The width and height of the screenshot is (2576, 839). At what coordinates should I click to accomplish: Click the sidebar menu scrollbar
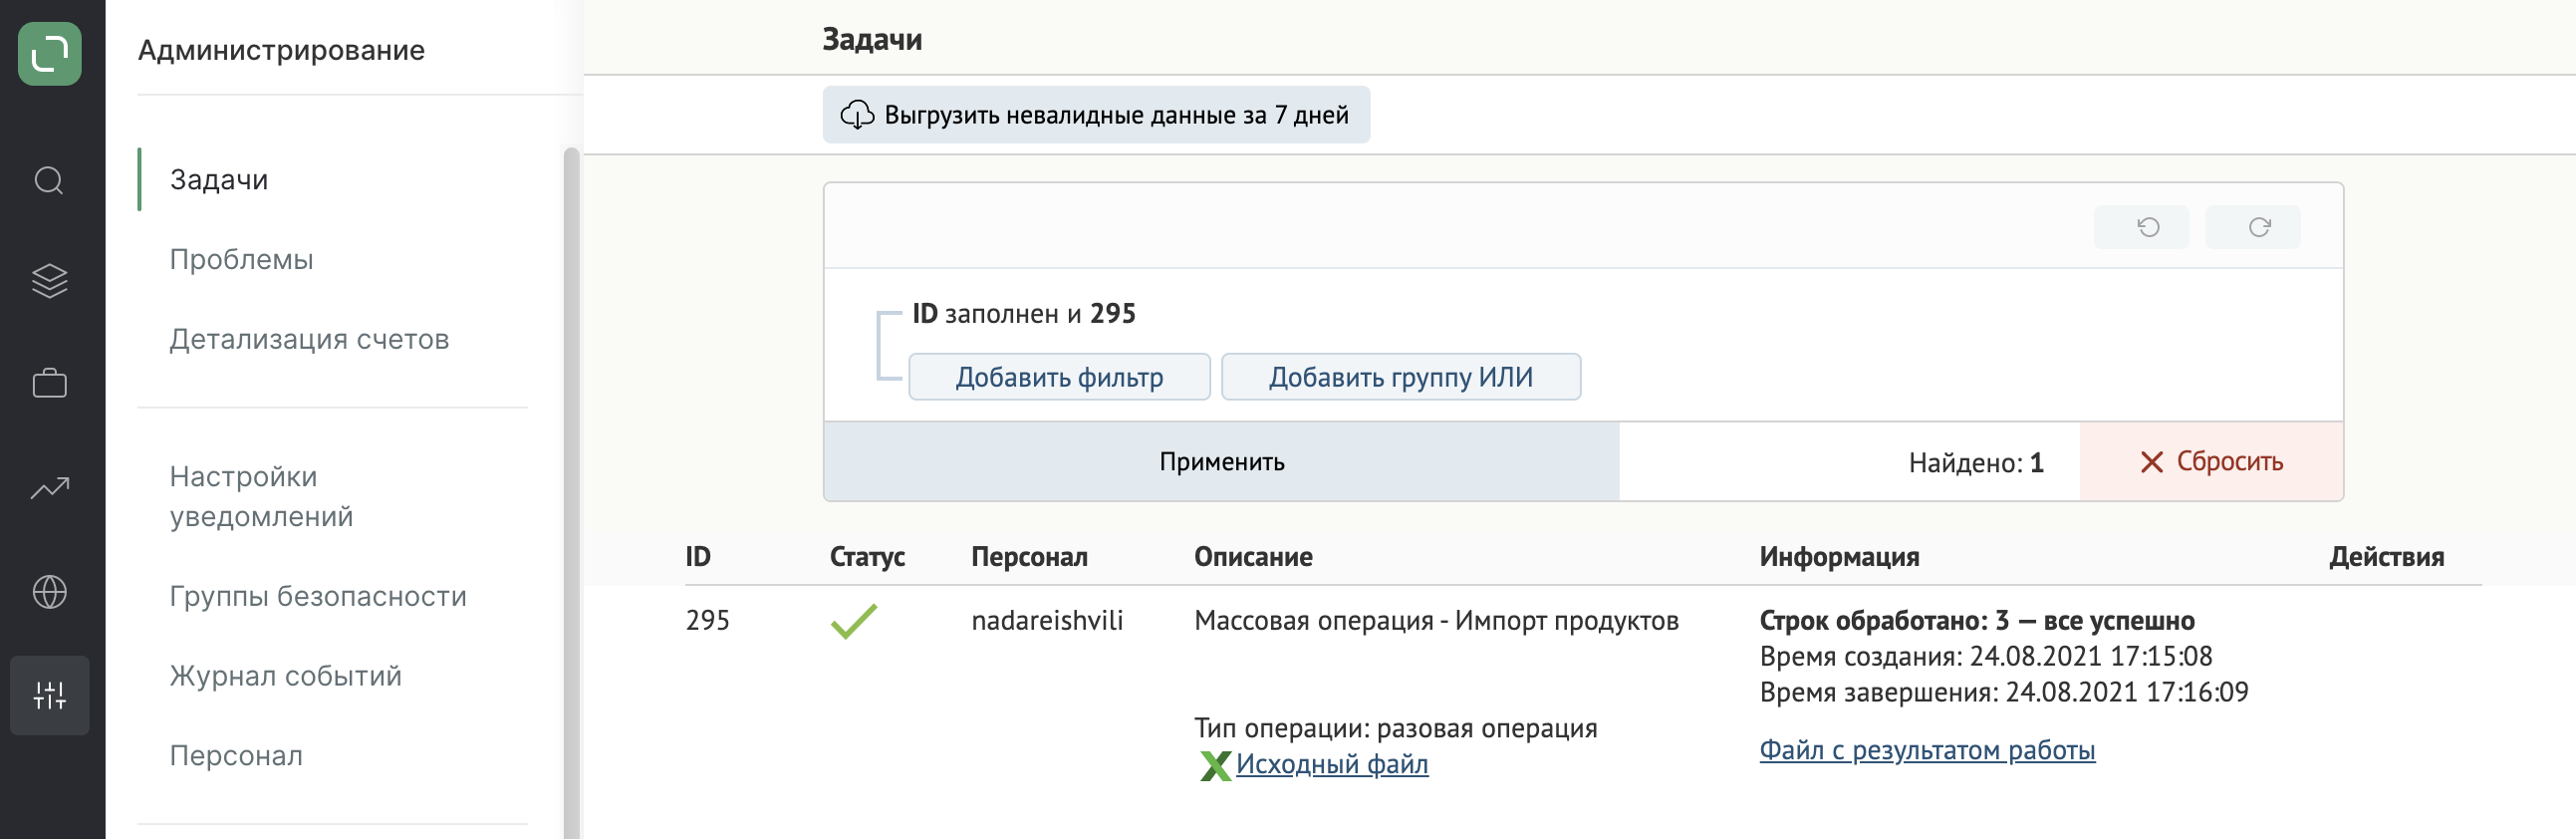click(x=571, y=493)
